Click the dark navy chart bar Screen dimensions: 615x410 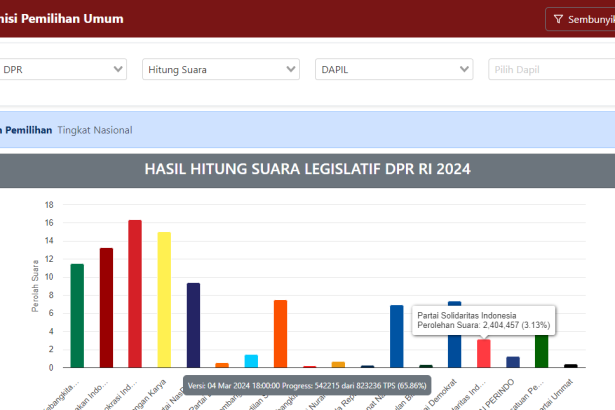(193, 325)
